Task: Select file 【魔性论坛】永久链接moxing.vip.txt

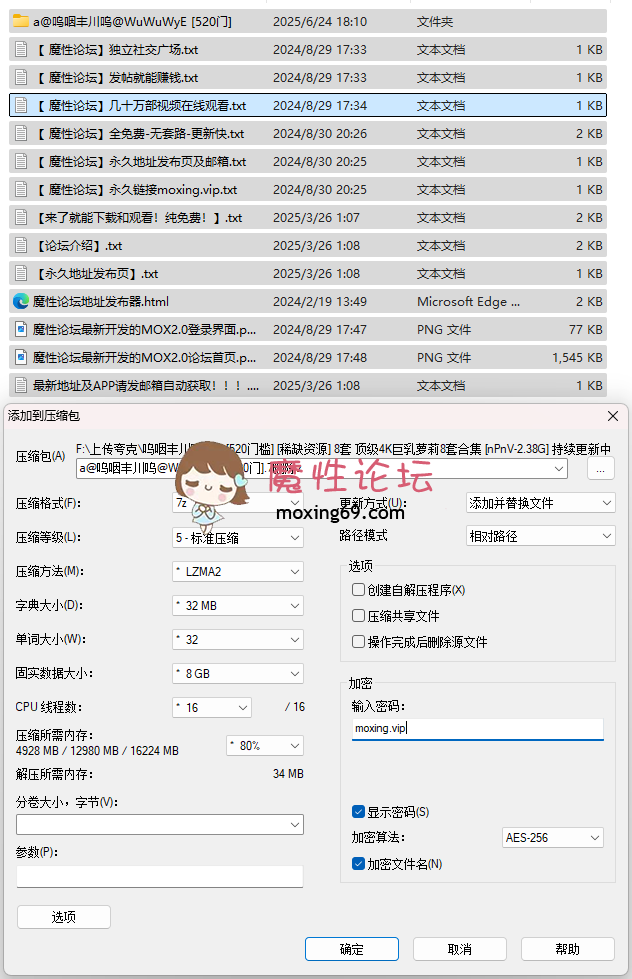Action: [308, 189]
